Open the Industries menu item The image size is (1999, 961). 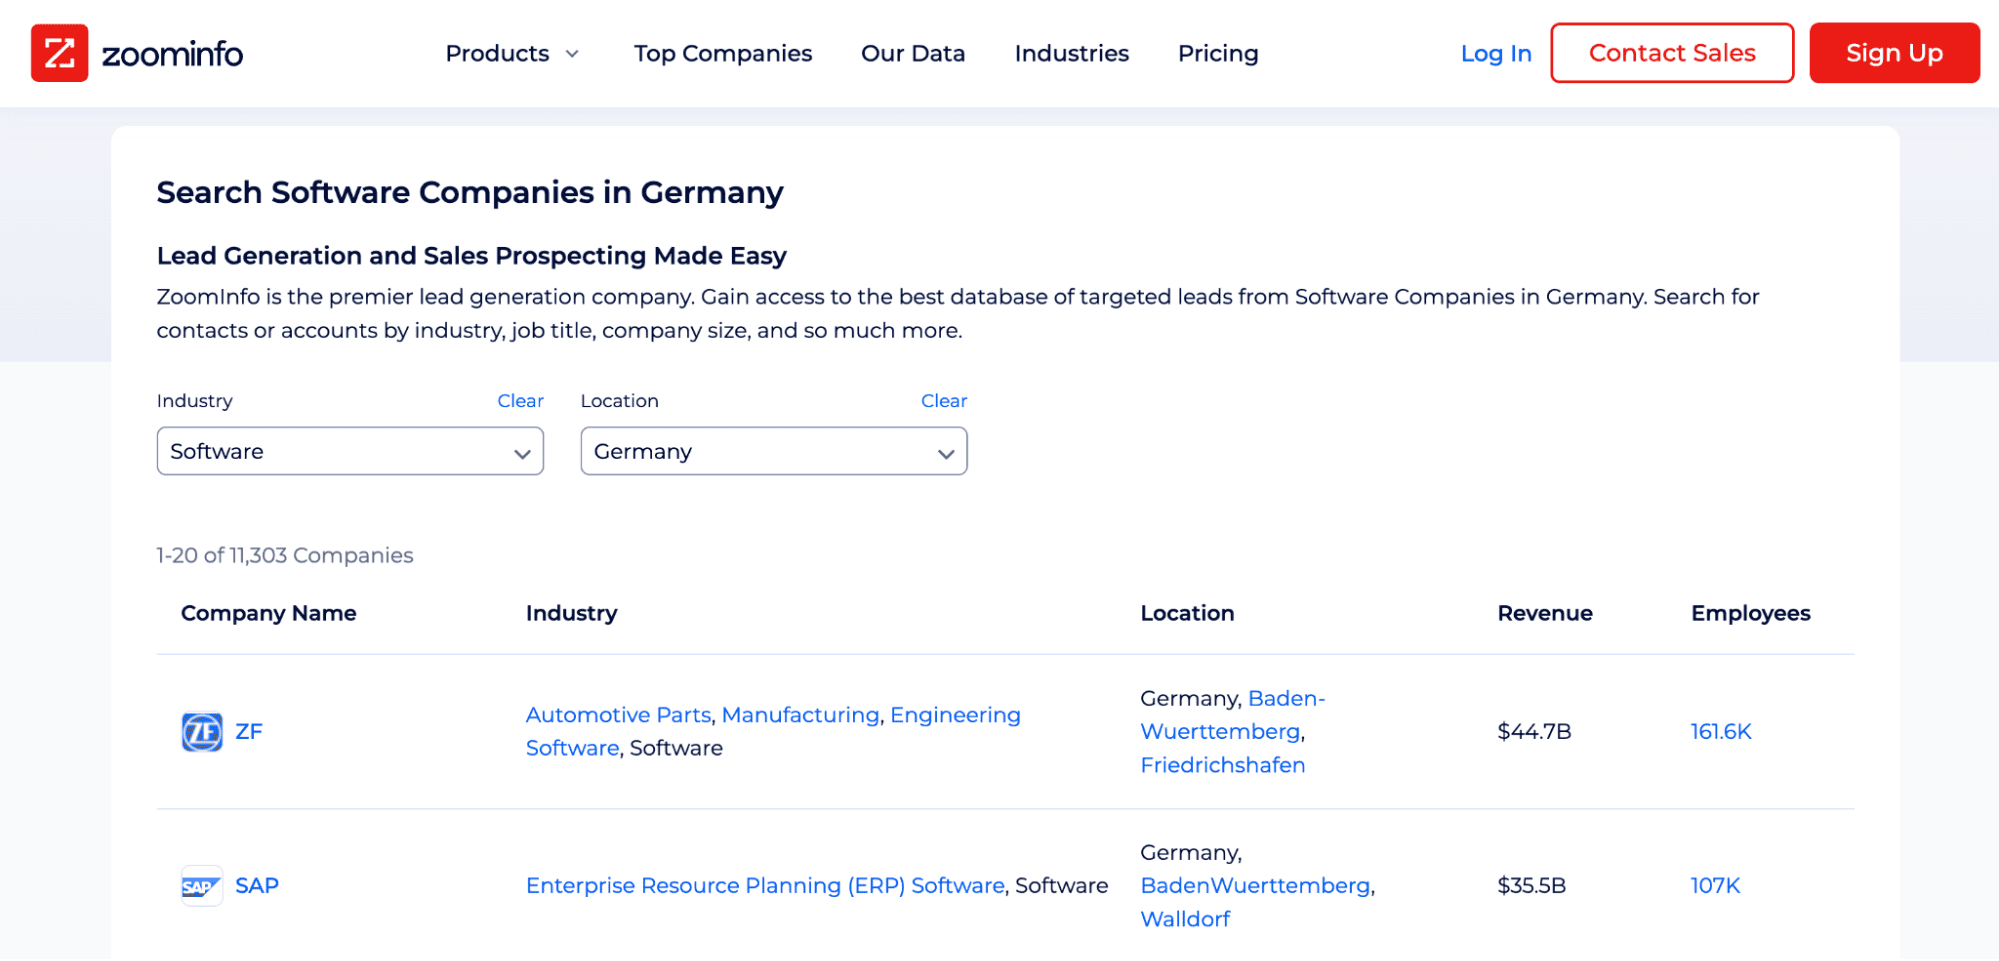tap(1072, 53)
